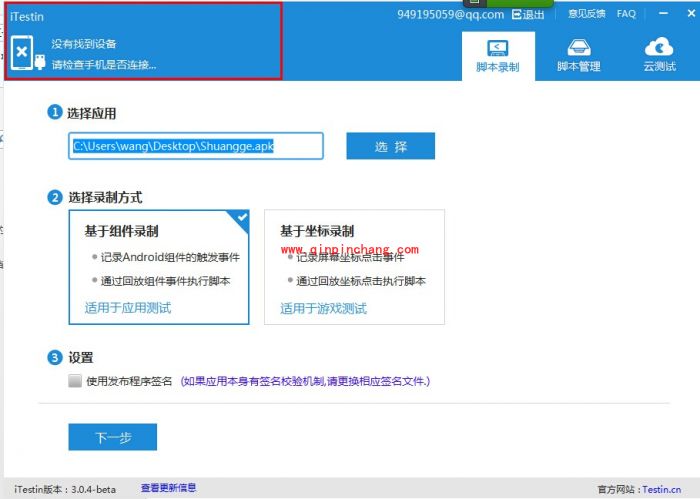The height and width of the screenshot is (499, 700).
Task: Click 请检查手机是否连接 message text
Action: 104,65
